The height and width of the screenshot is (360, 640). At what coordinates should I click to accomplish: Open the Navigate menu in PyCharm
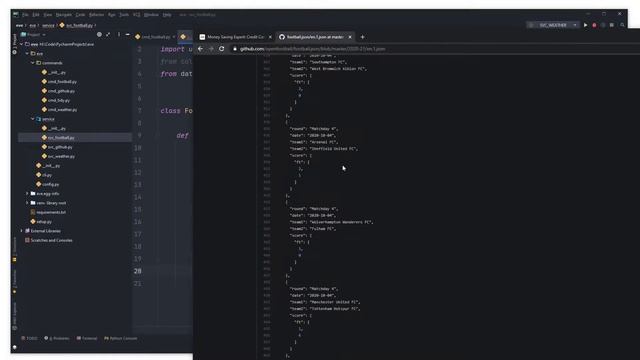(64, 15)
